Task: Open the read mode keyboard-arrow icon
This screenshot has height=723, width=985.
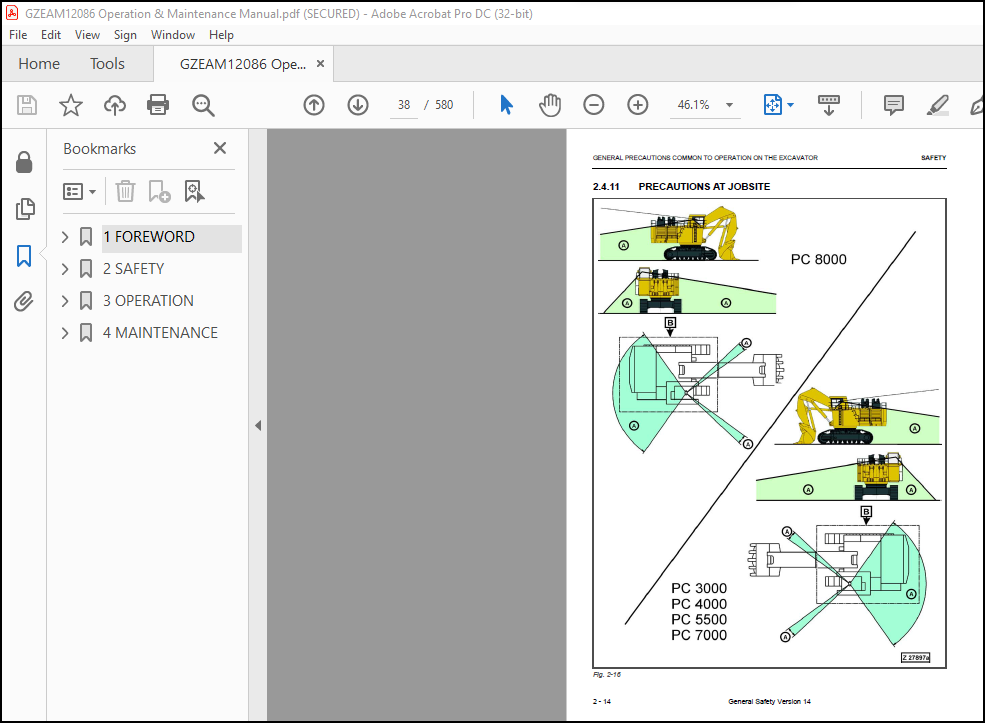Action: 829,105
